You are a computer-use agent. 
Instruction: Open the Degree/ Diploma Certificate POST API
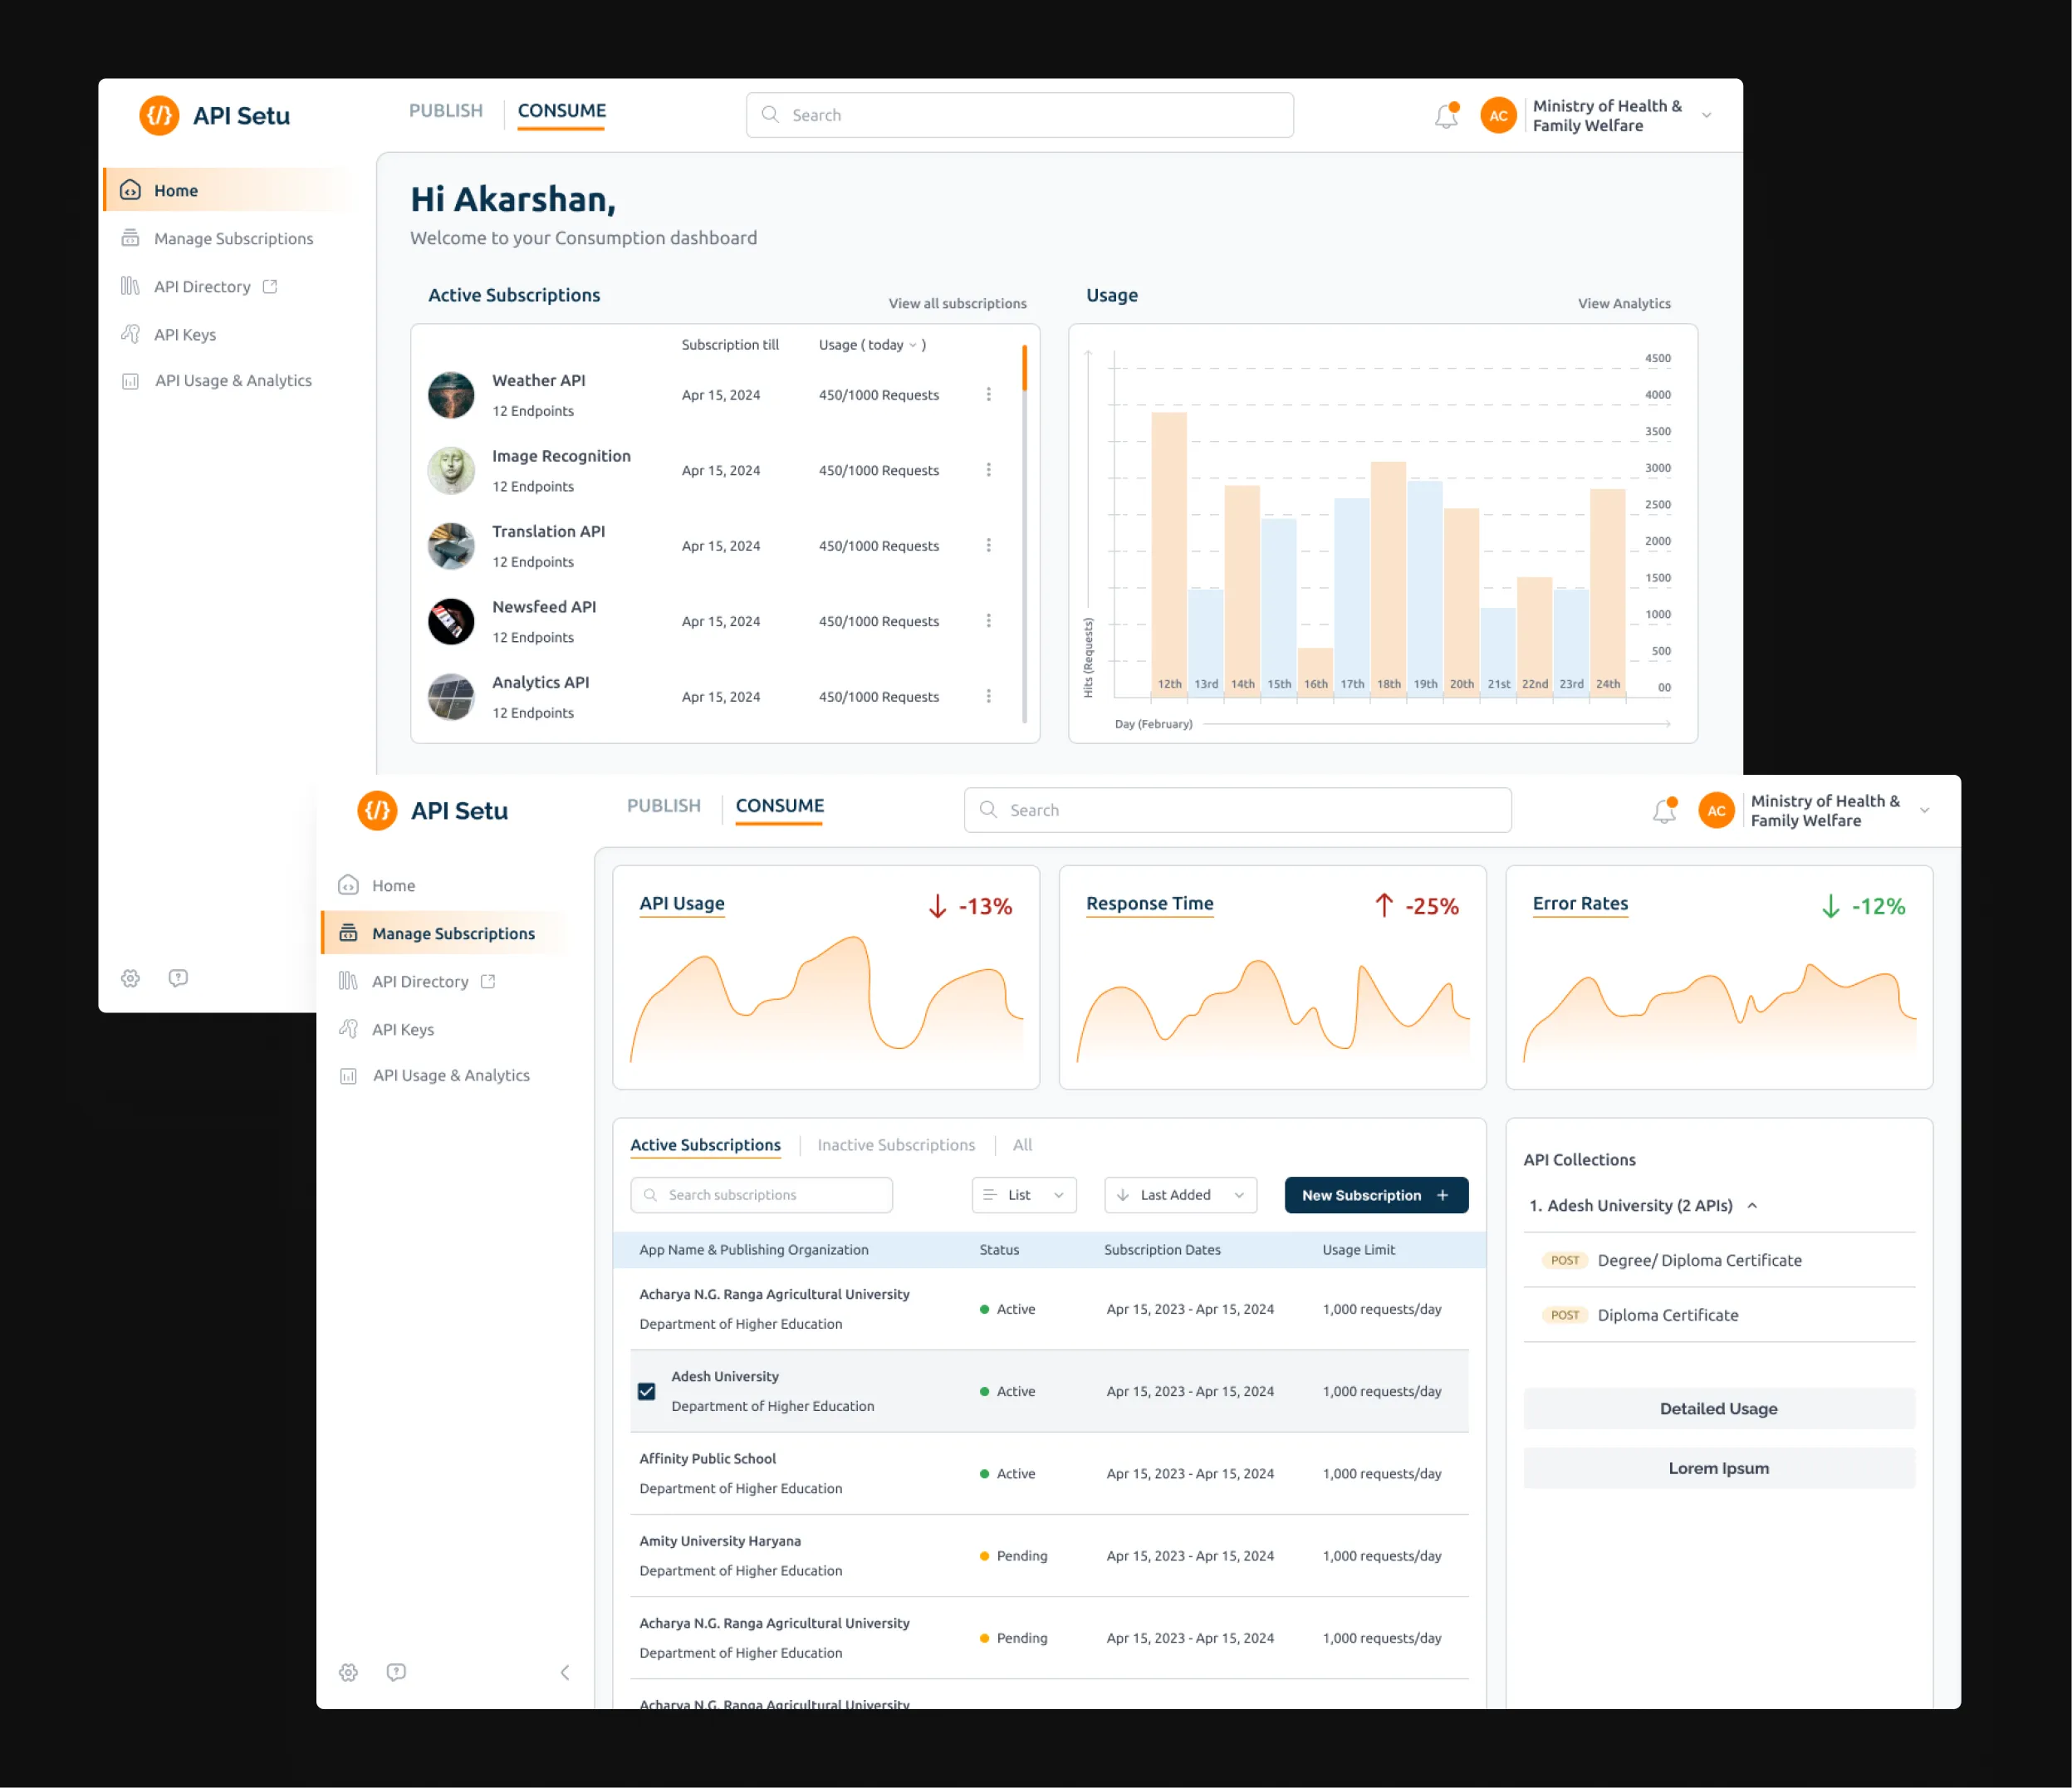1719,1260
